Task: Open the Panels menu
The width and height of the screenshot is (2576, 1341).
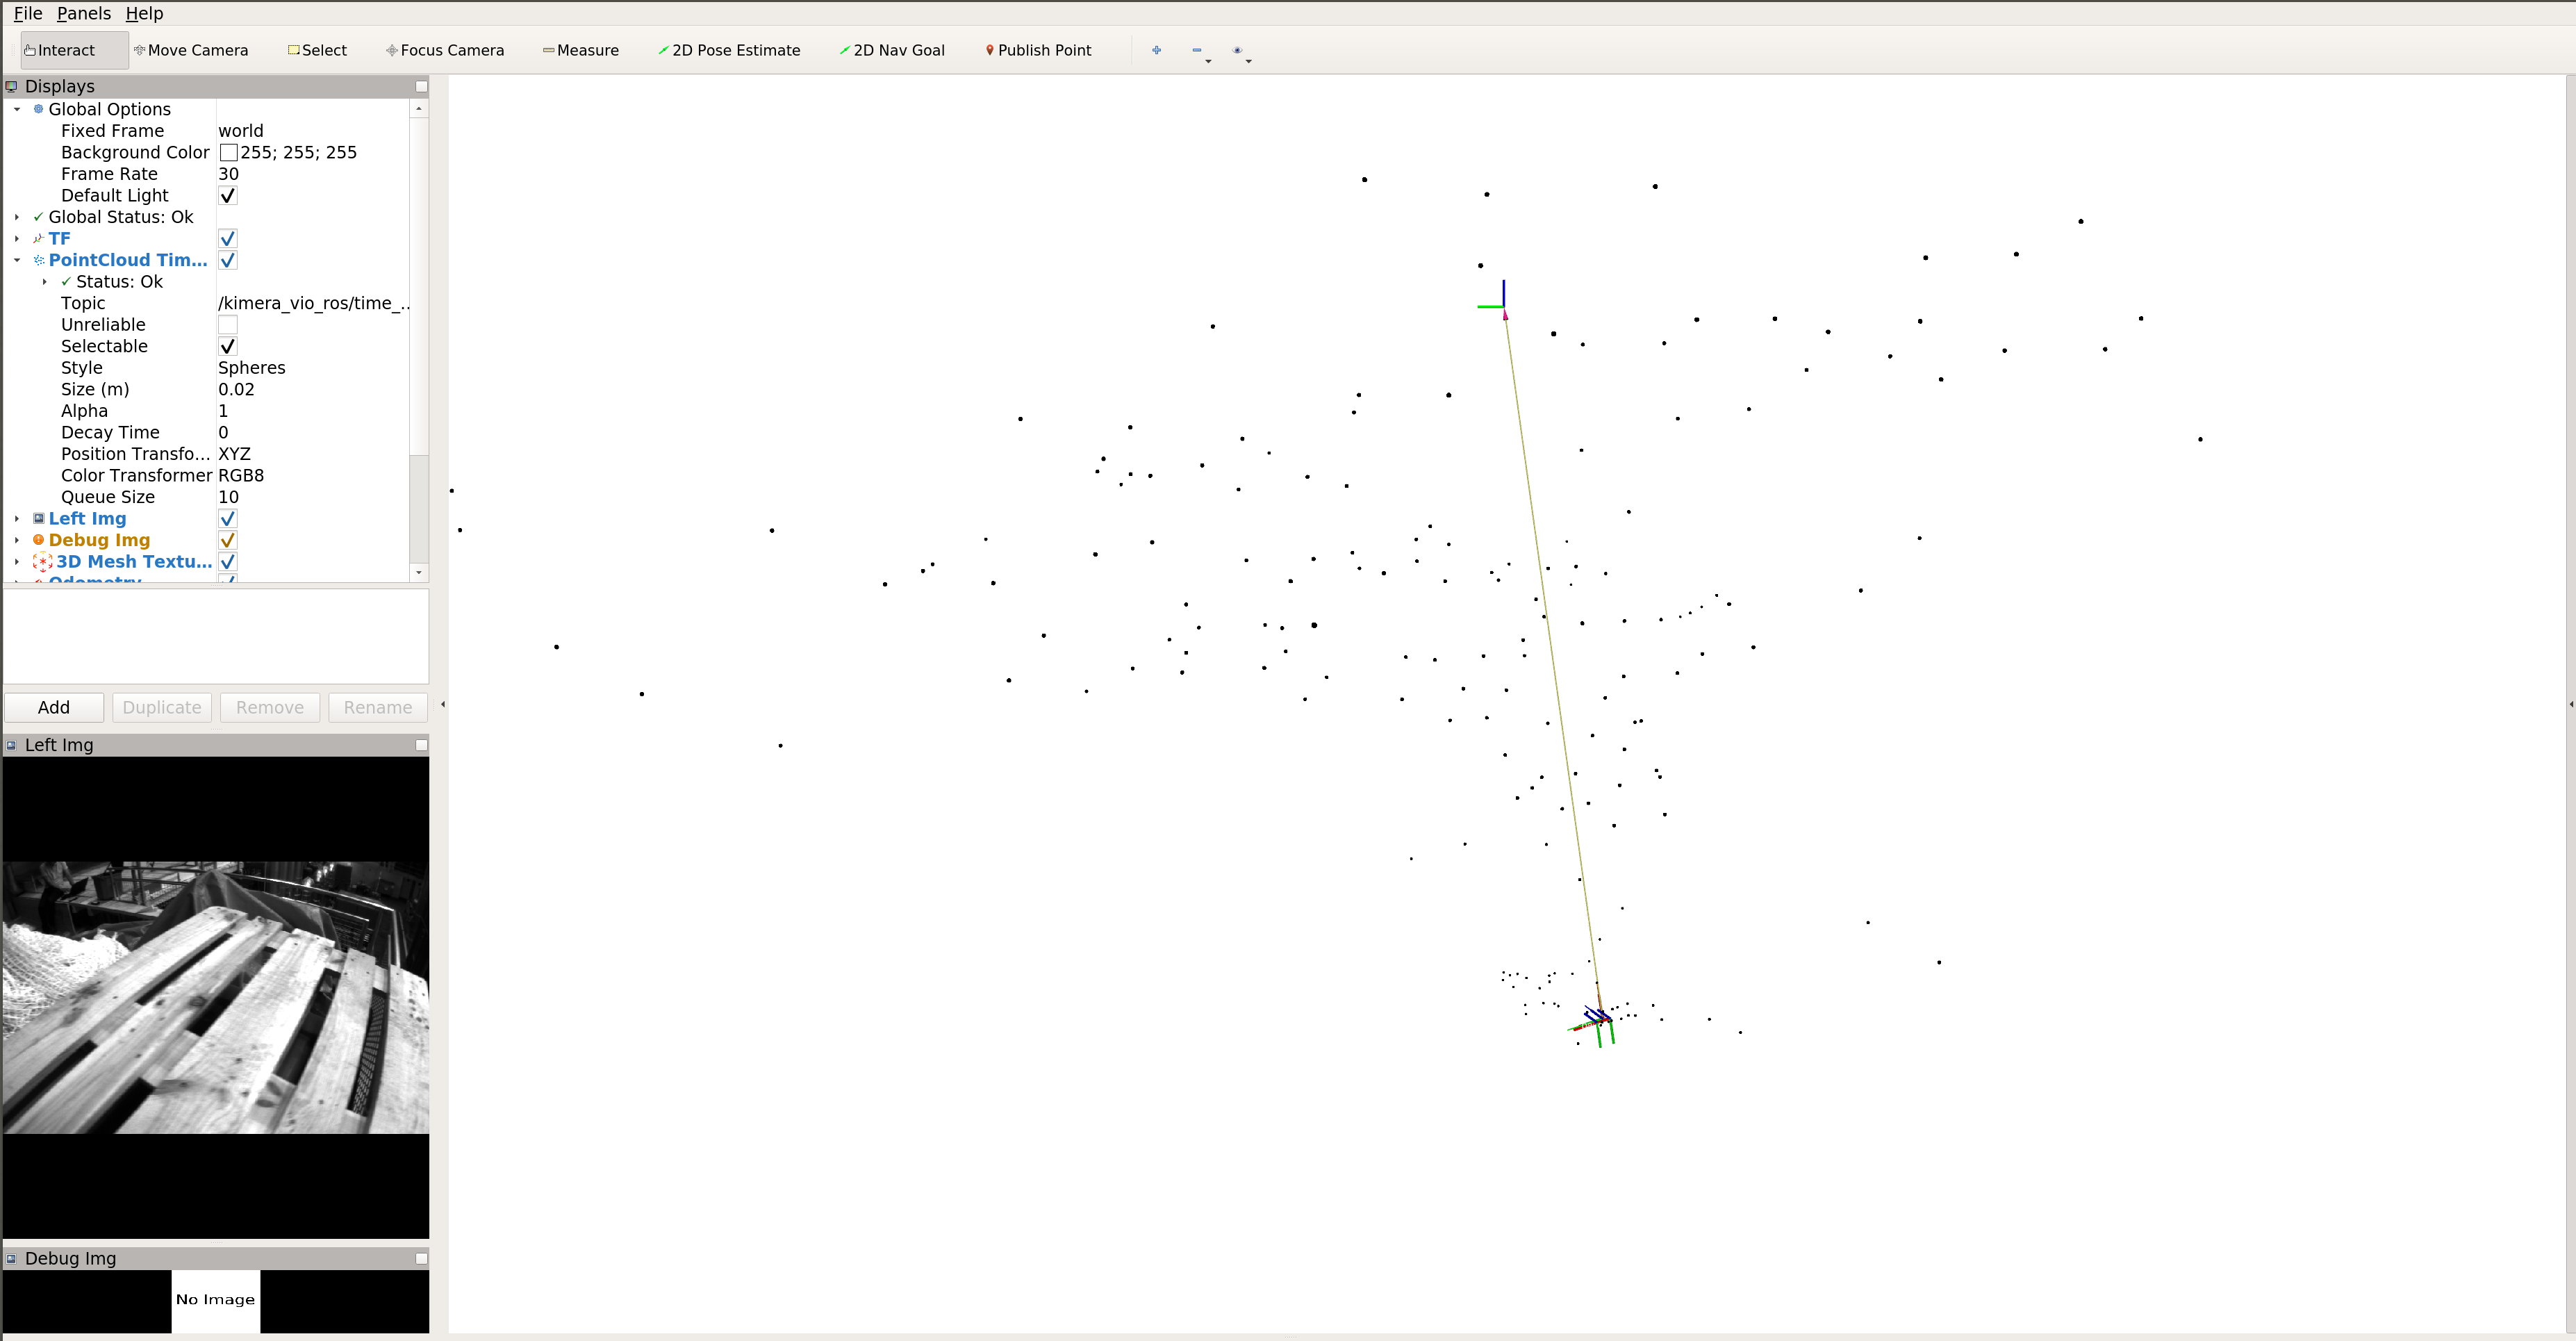Action: 84,13
